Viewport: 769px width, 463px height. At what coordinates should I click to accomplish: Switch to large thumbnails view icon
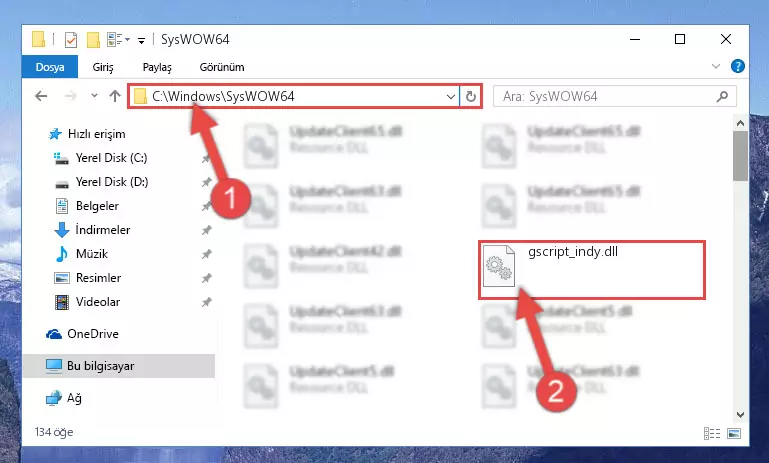(x=734, y=434)
